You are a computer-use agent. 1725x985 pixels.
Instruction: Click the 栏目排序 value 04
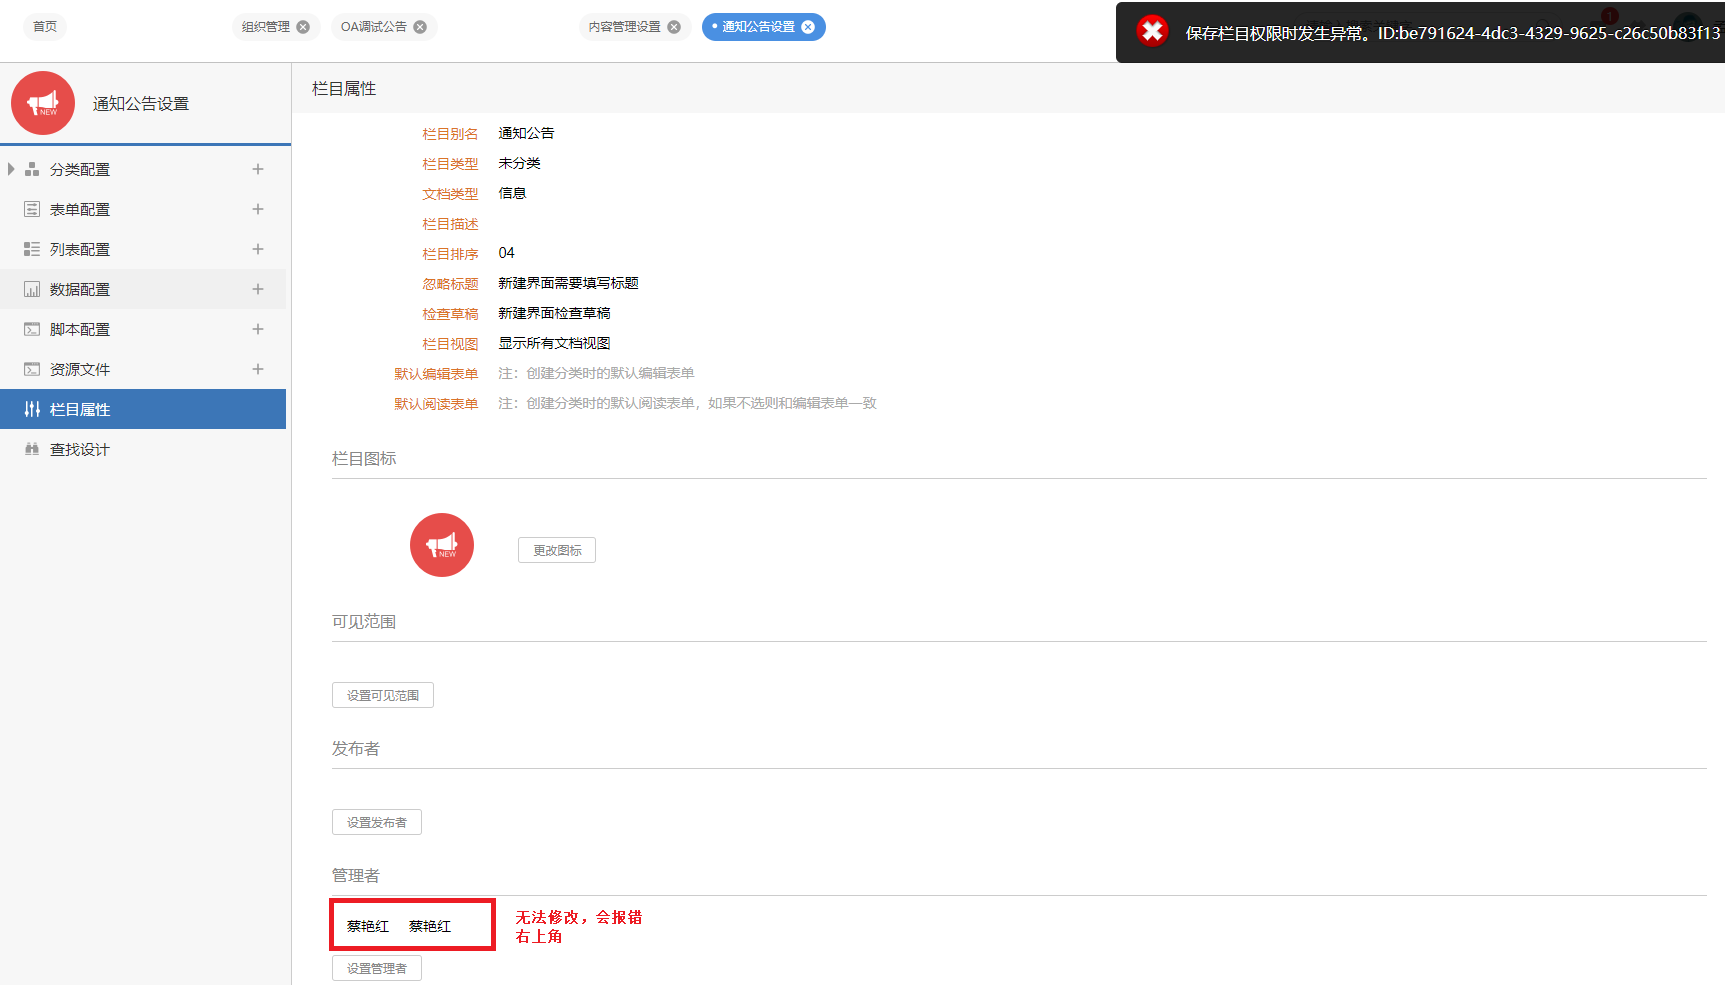(x=506, y=253)
